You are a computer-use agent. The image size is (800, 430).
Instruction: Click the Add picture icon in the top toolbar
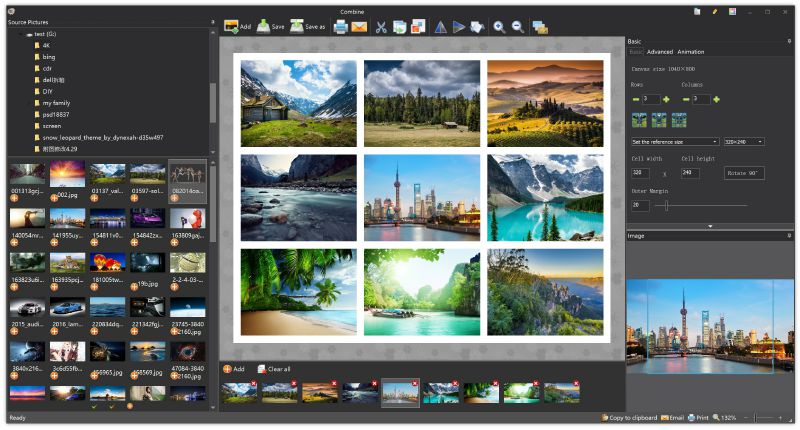[238, 27]
